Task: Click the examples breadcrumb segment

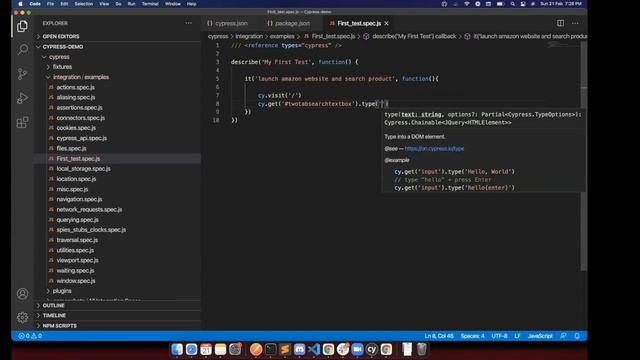Action: (282, 36)
